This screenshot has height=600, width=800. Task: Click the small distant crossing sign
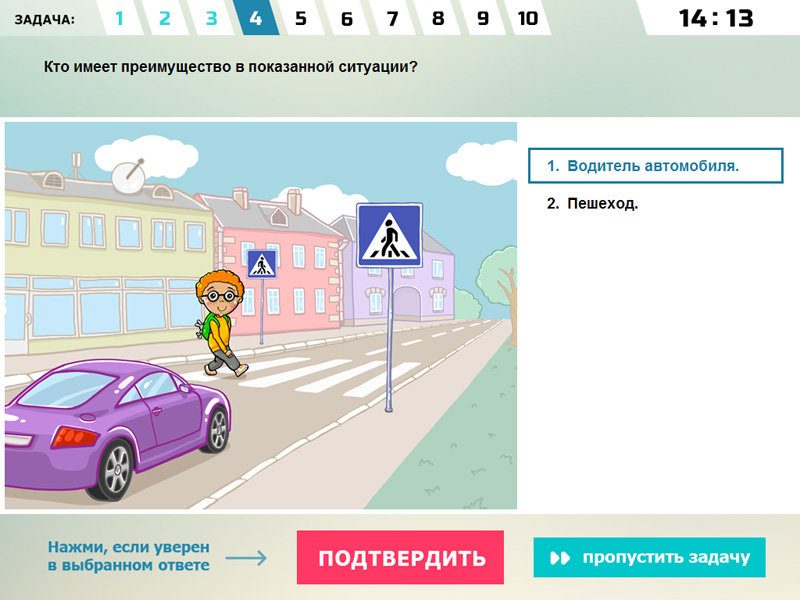tap(262, 264)
